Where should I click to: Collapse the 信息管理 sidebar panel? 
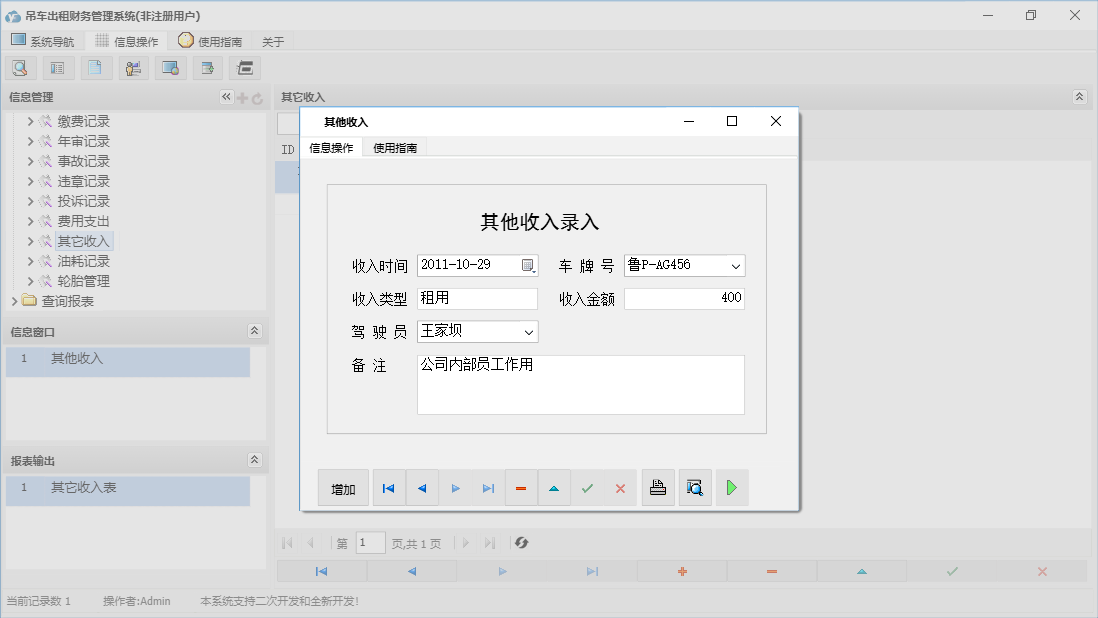[226, 96]
